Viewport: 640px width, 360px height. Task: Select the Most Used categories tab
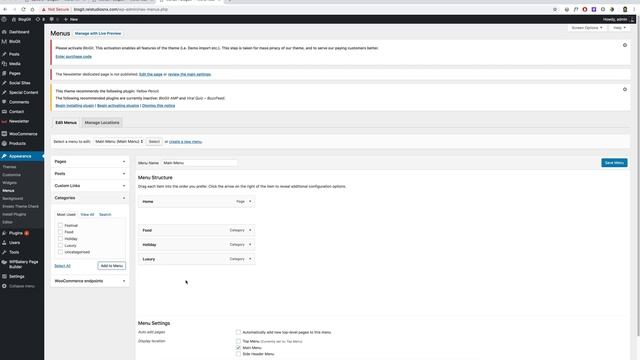pos(66,214)
